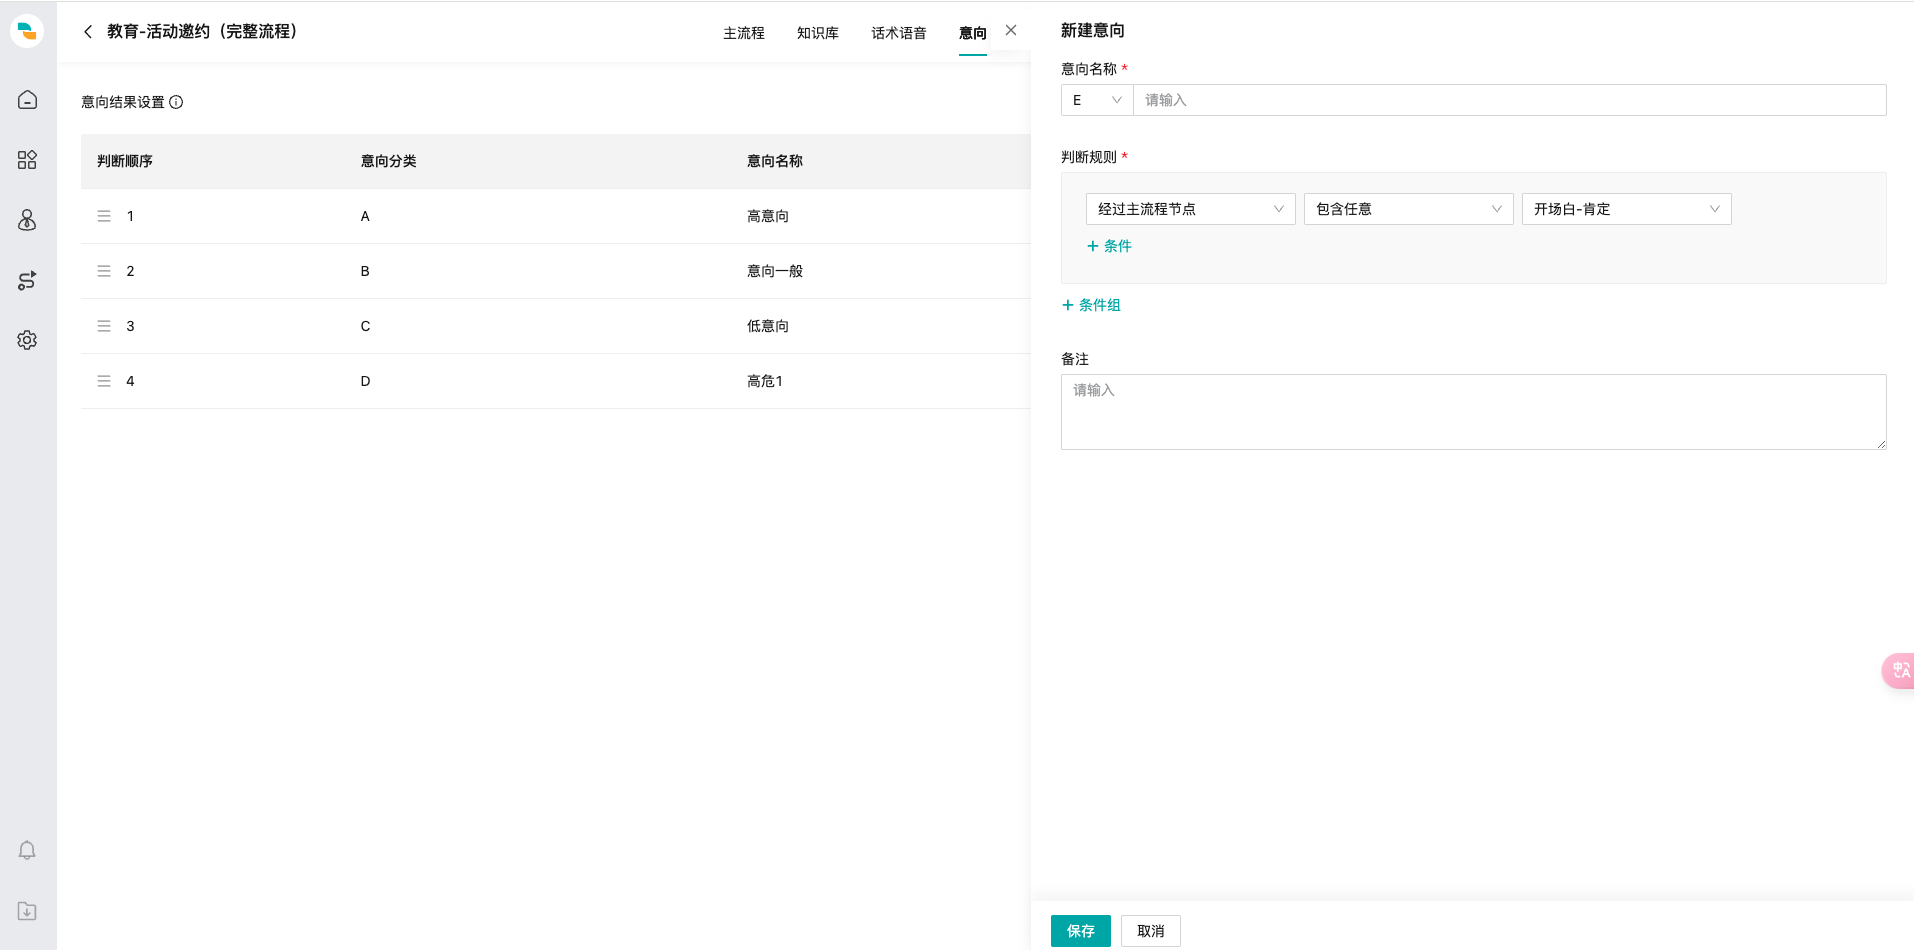Close the 新建意向 panel with X icon
The width and height of the screenshot is (1914, 950).
(1011, 30)
